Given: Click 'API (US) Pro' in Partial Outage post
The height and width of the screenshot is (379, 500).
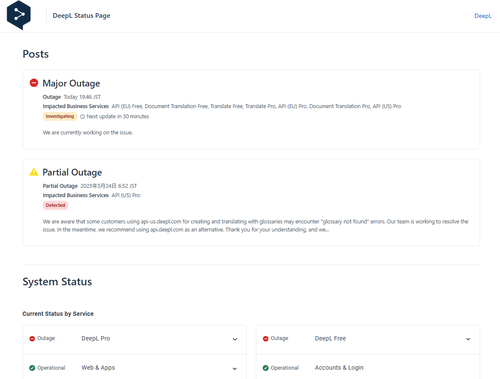Looking at the screenshot, I should pyautogui.click(x=126, y=195).
